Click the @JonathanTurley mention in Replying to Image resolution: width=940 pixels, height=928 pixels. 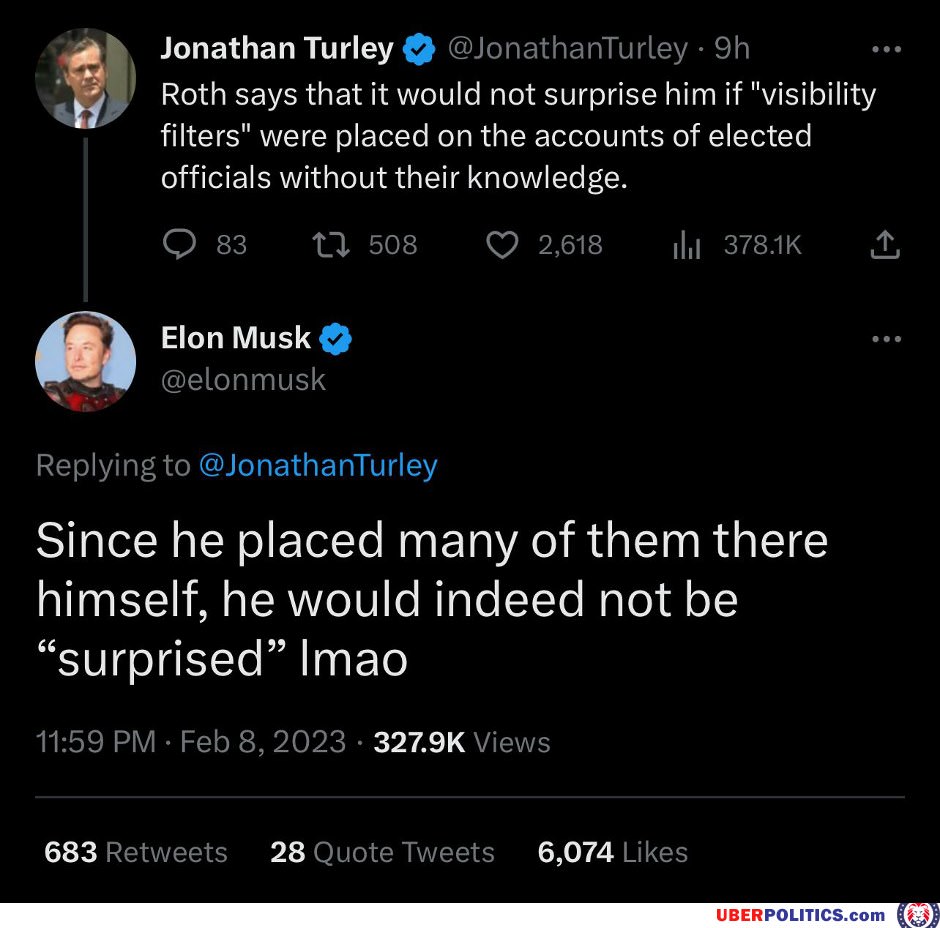pos(318,465)
